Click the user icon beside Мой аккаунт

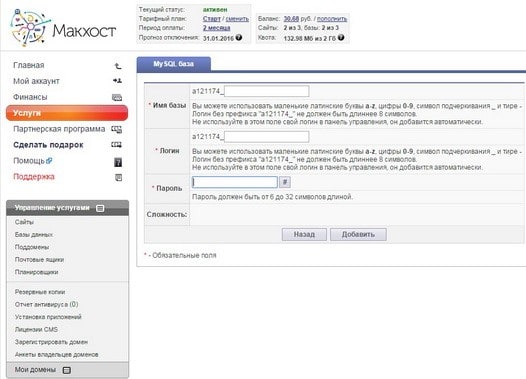117,81
